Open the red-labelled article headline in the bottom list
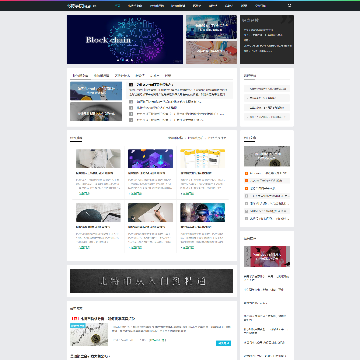The height and width of the screenshot is (360, 360). pyautogui.click(x=103, y=318)
